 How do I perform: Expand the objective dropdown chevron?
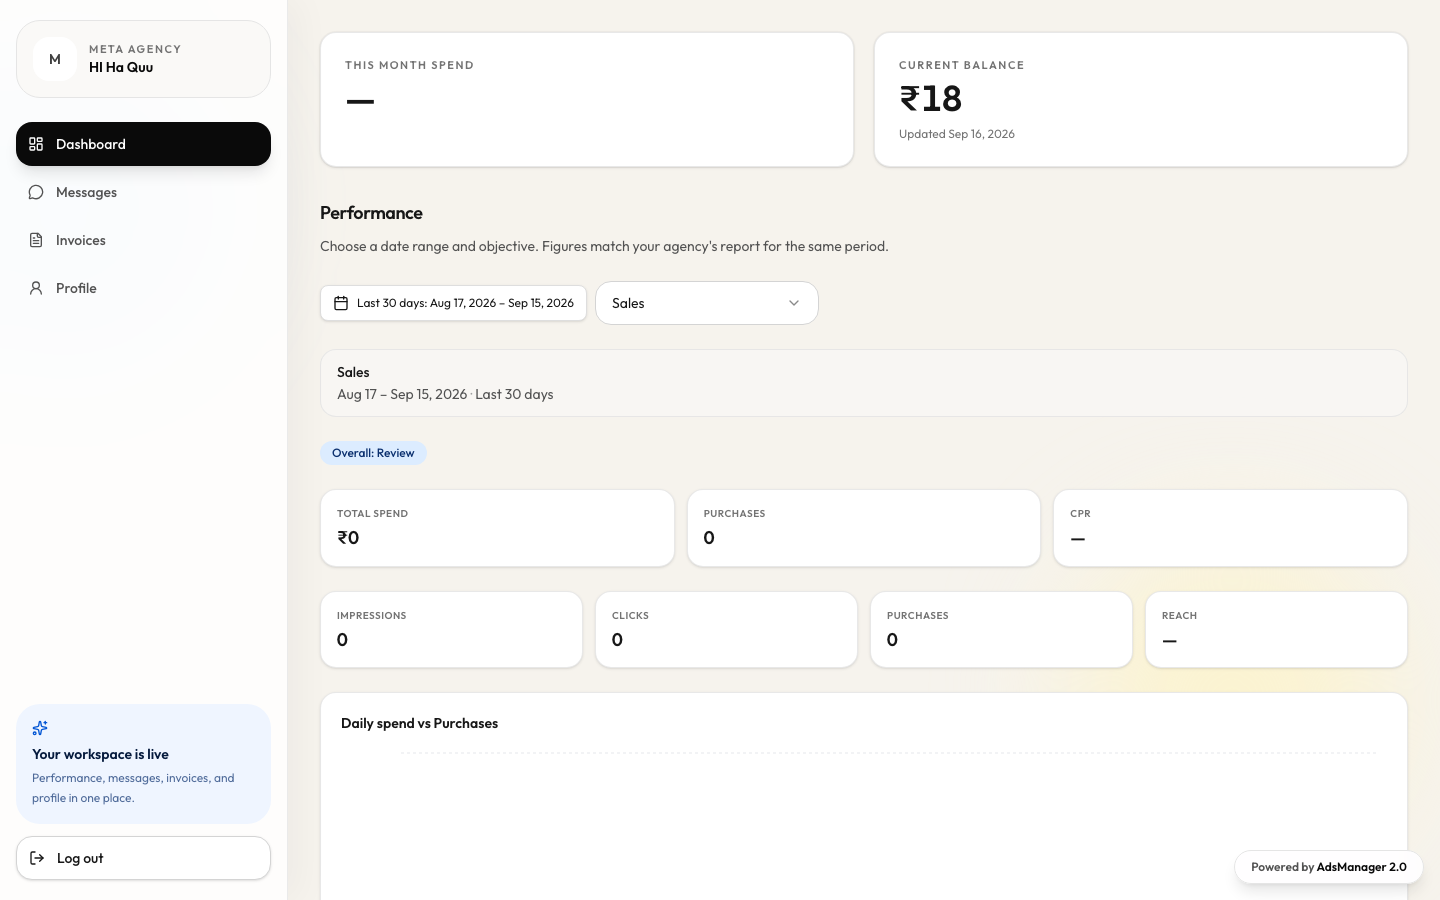click(794, 303)
